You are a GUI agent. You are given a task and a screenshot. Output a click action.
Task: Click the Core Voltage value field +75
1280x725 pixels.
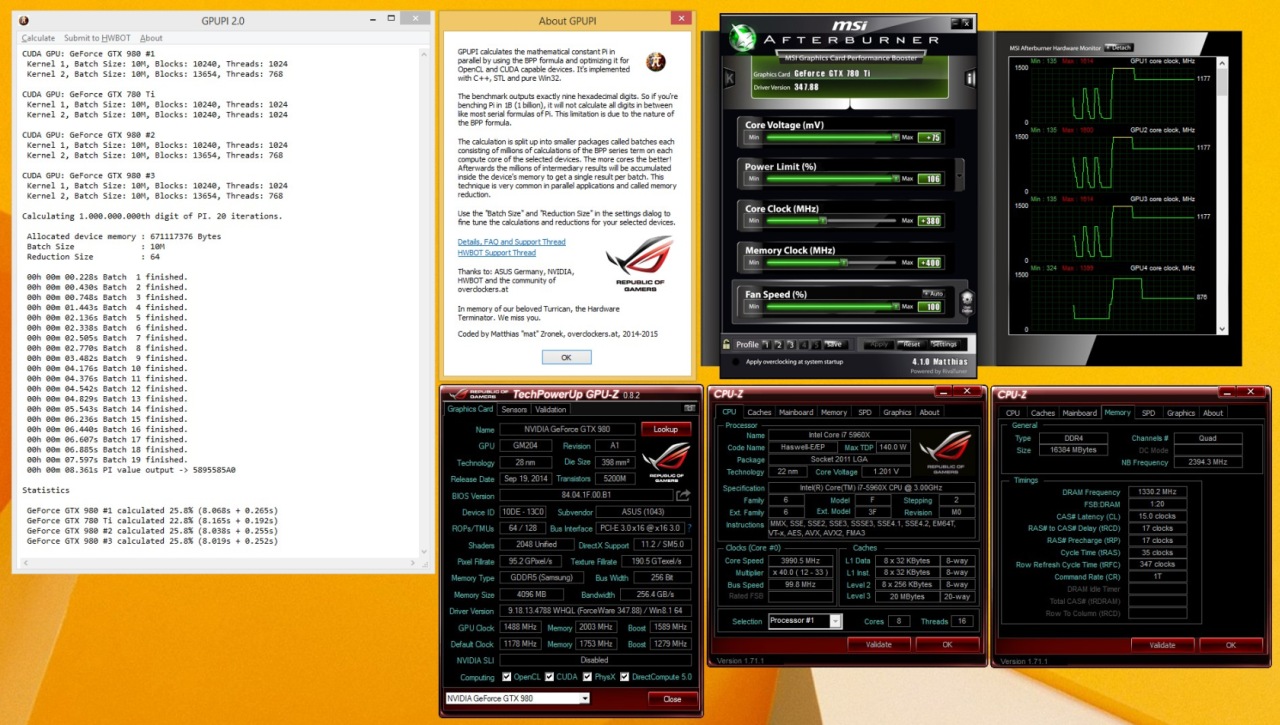tap(930, 137)
